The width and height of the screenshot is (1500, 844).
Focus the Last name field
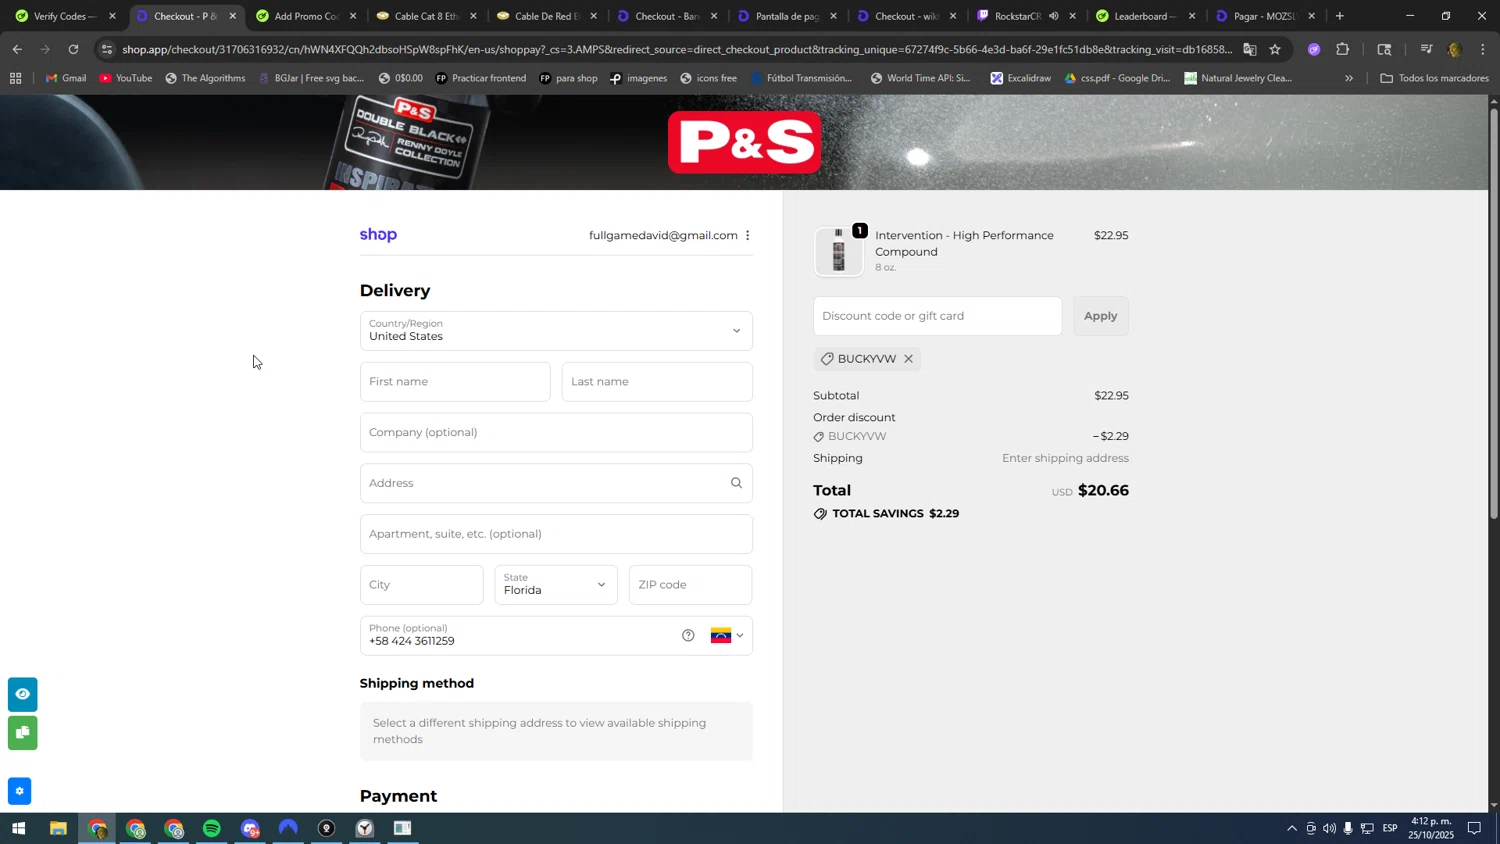pos(657,382)
